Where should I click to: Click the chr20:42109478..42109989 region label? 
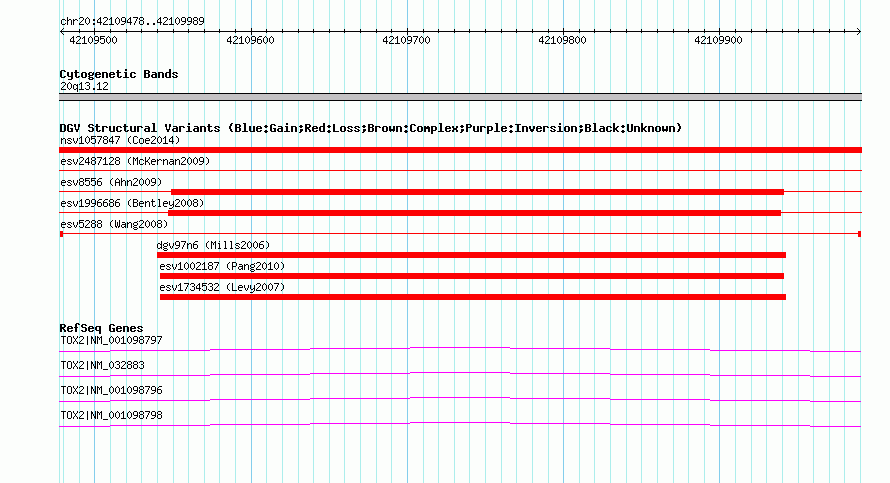(132, 22)
